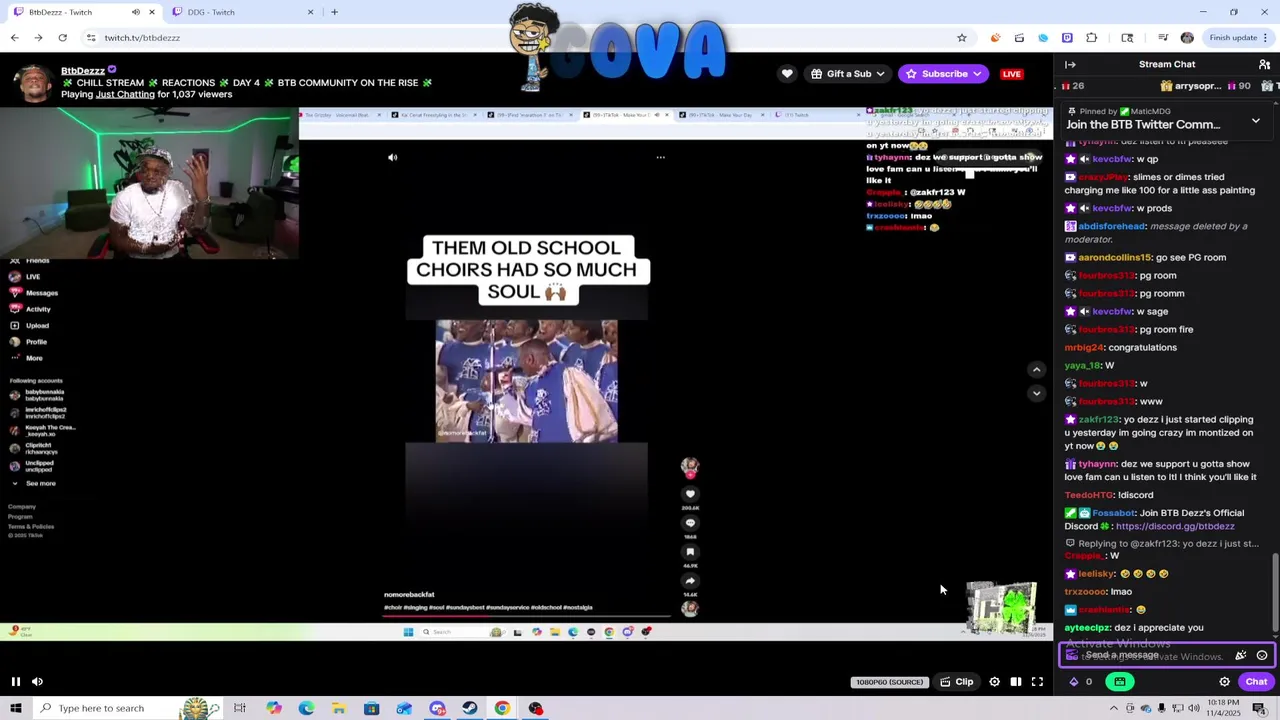Screen dimensions: 1280x720
Task: Open Windows Start menu
Action: [x=15, y=708]
